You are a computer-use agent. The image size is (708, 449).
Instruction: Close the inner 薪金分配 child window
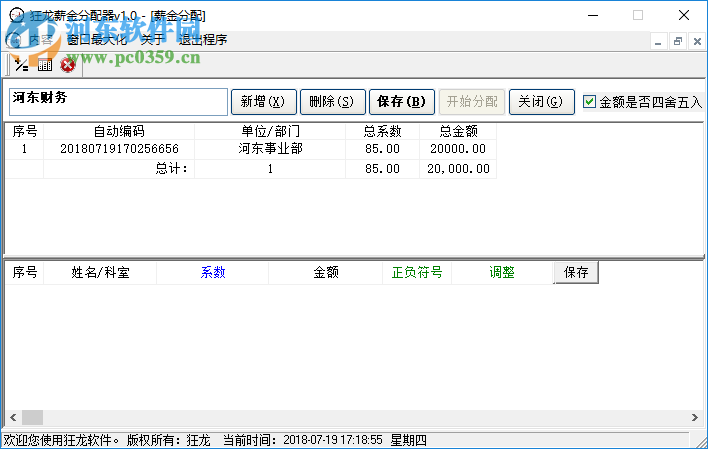[x=697, y=42]
